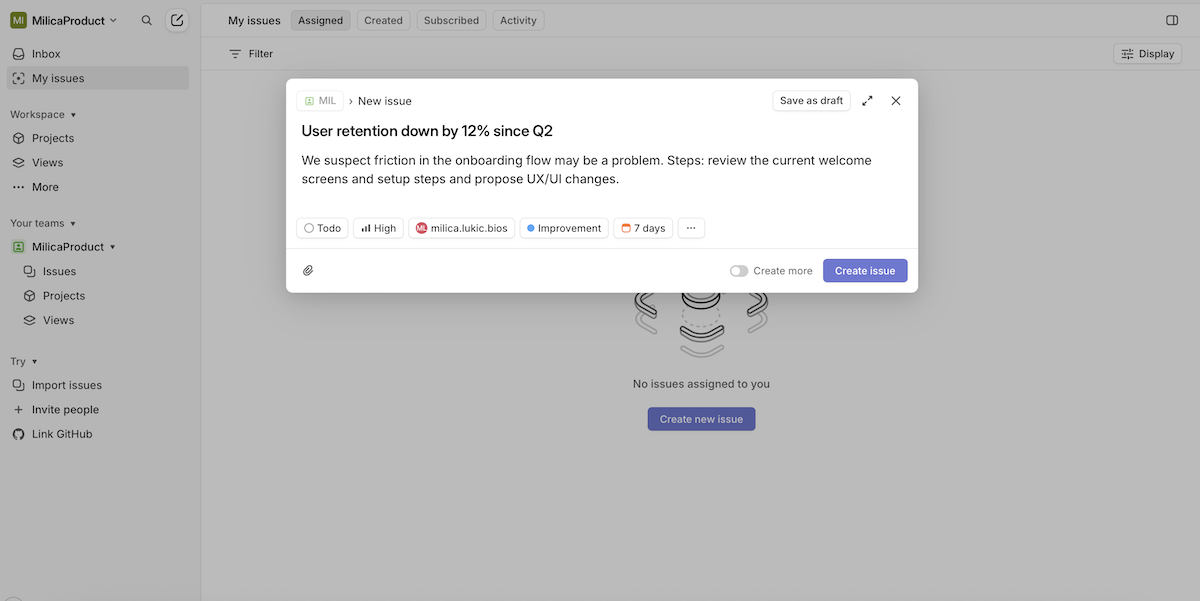Image resolution: width=1200 pixels, height=601 pixels.
Task: Toggle the right sidebar panel icon
Action: pos(1172,20)
